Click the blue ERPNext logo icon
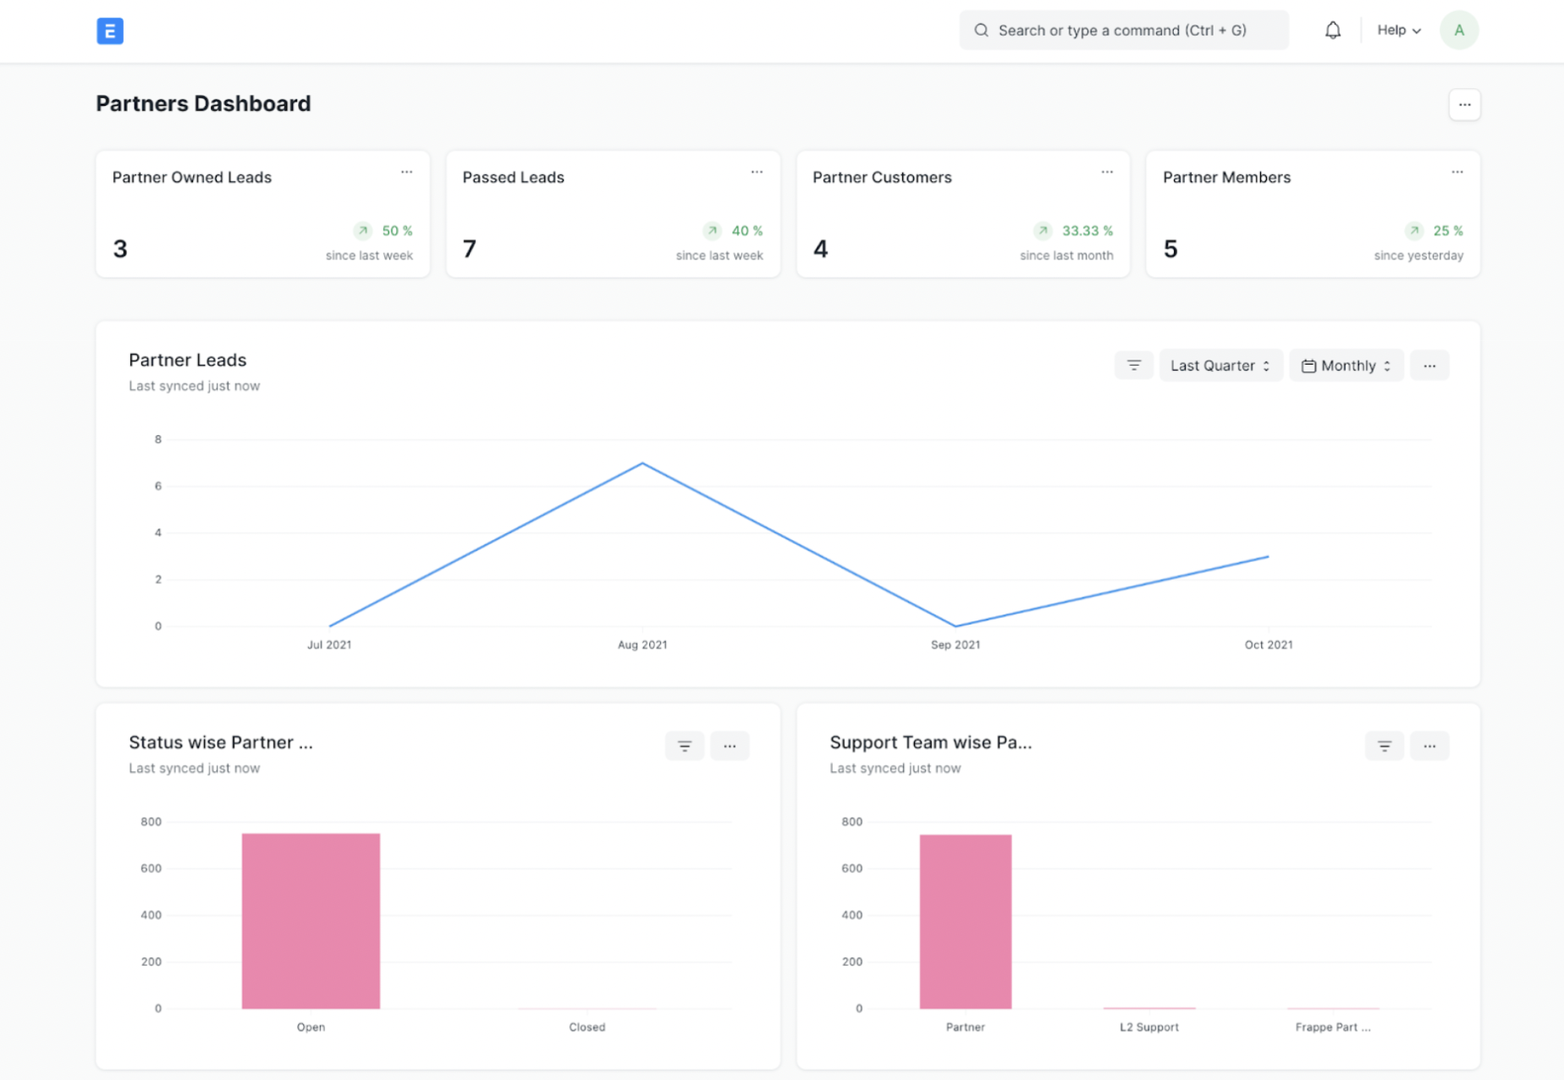 (110, 31)
